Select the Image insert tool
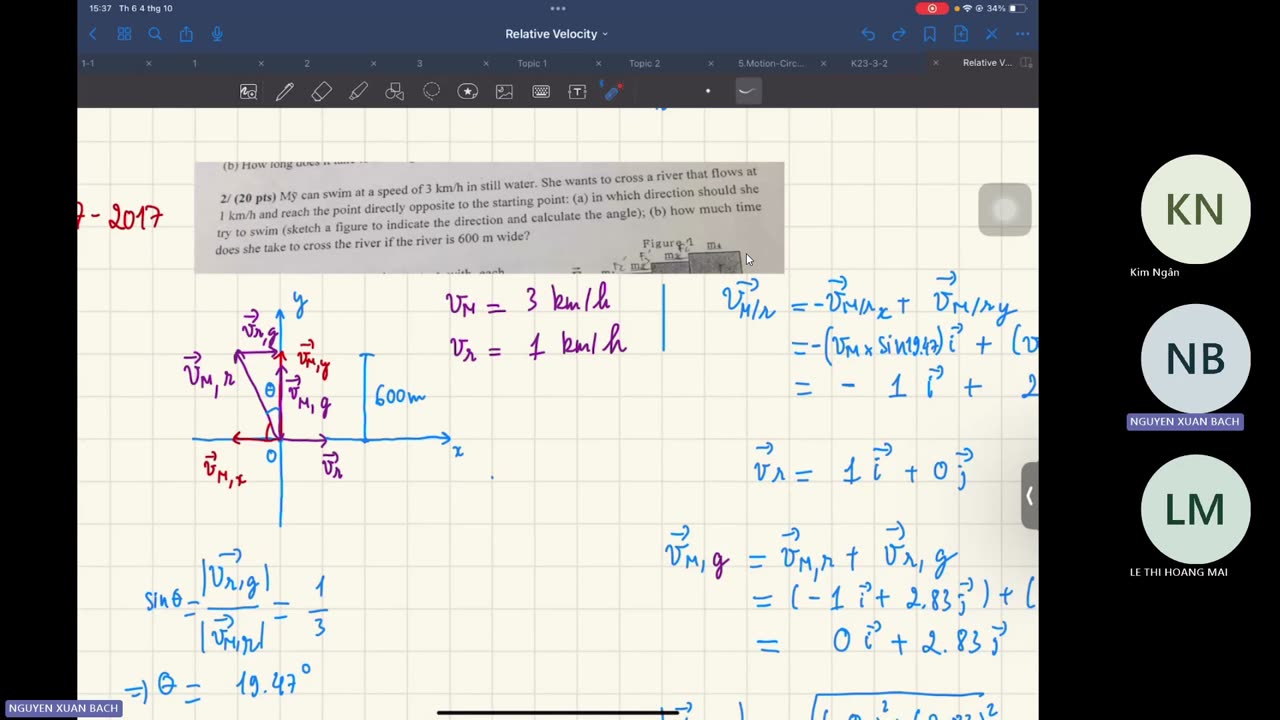Viewport: 1280px width, 720px height. 504,92
